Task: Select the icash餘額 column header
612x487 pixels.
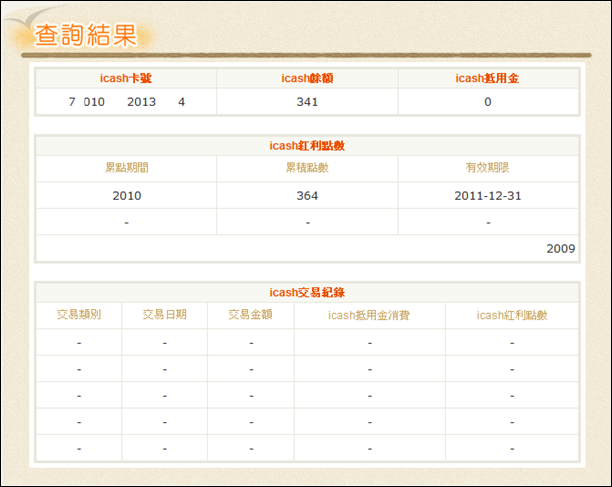Action: pyautogui.click(x=307, y=78)
